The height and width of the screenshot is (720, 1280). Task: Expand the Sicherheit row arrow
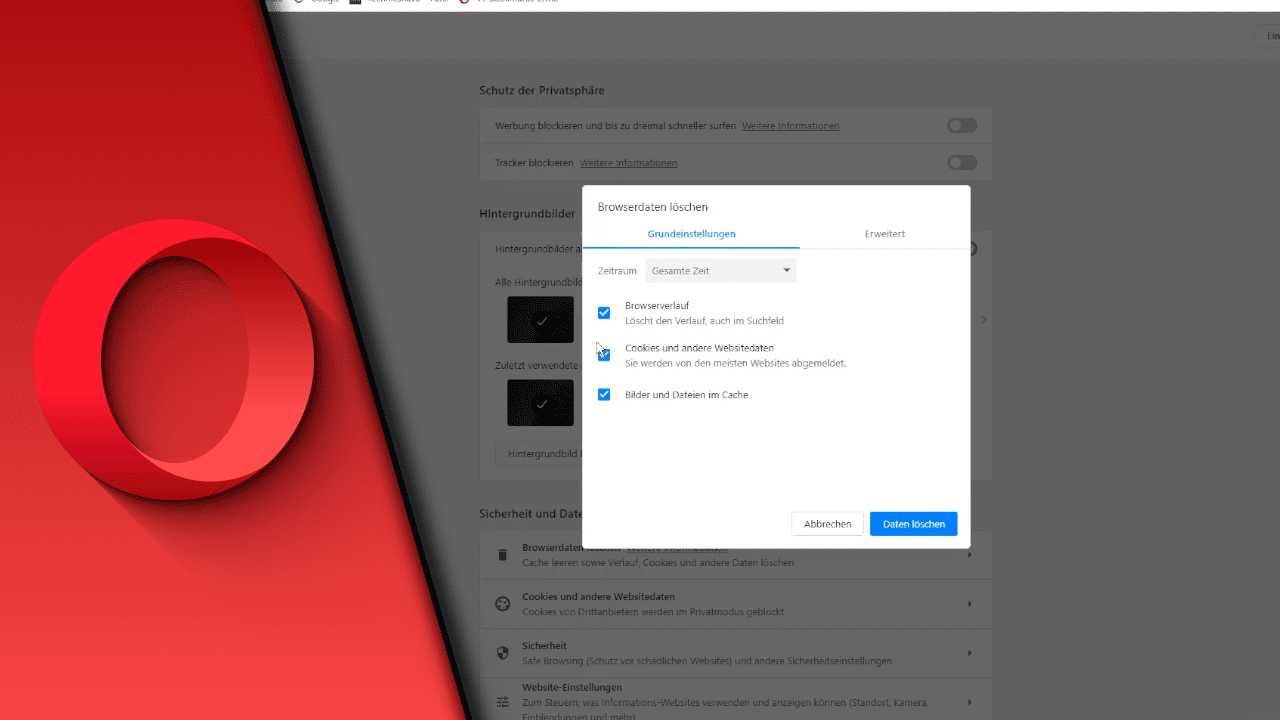[x=969, y=653]
